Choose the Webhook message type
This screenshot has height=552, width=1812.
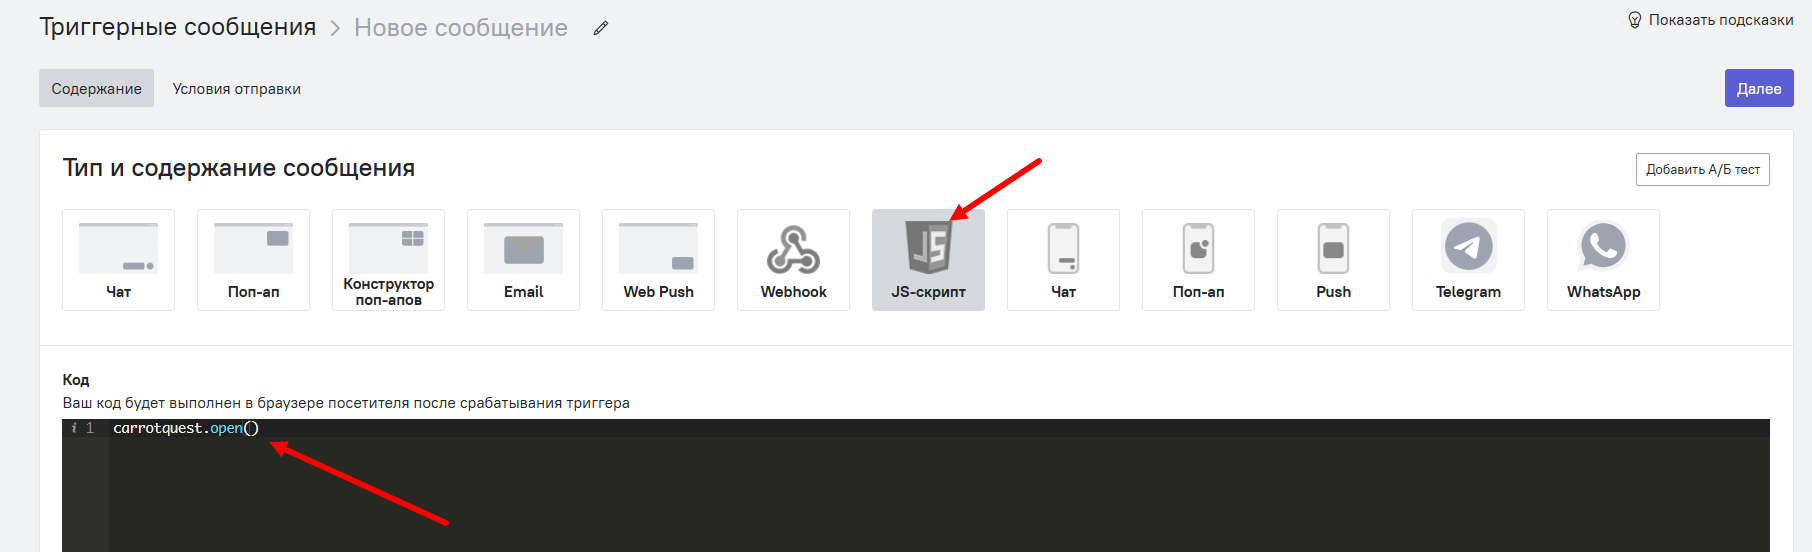point(793,260)
